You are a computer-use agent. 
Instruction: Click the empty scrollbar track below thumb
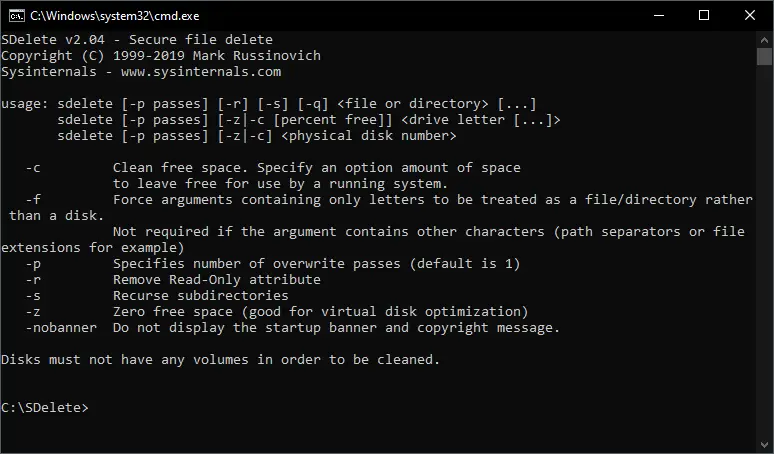[x=764, y=251]
